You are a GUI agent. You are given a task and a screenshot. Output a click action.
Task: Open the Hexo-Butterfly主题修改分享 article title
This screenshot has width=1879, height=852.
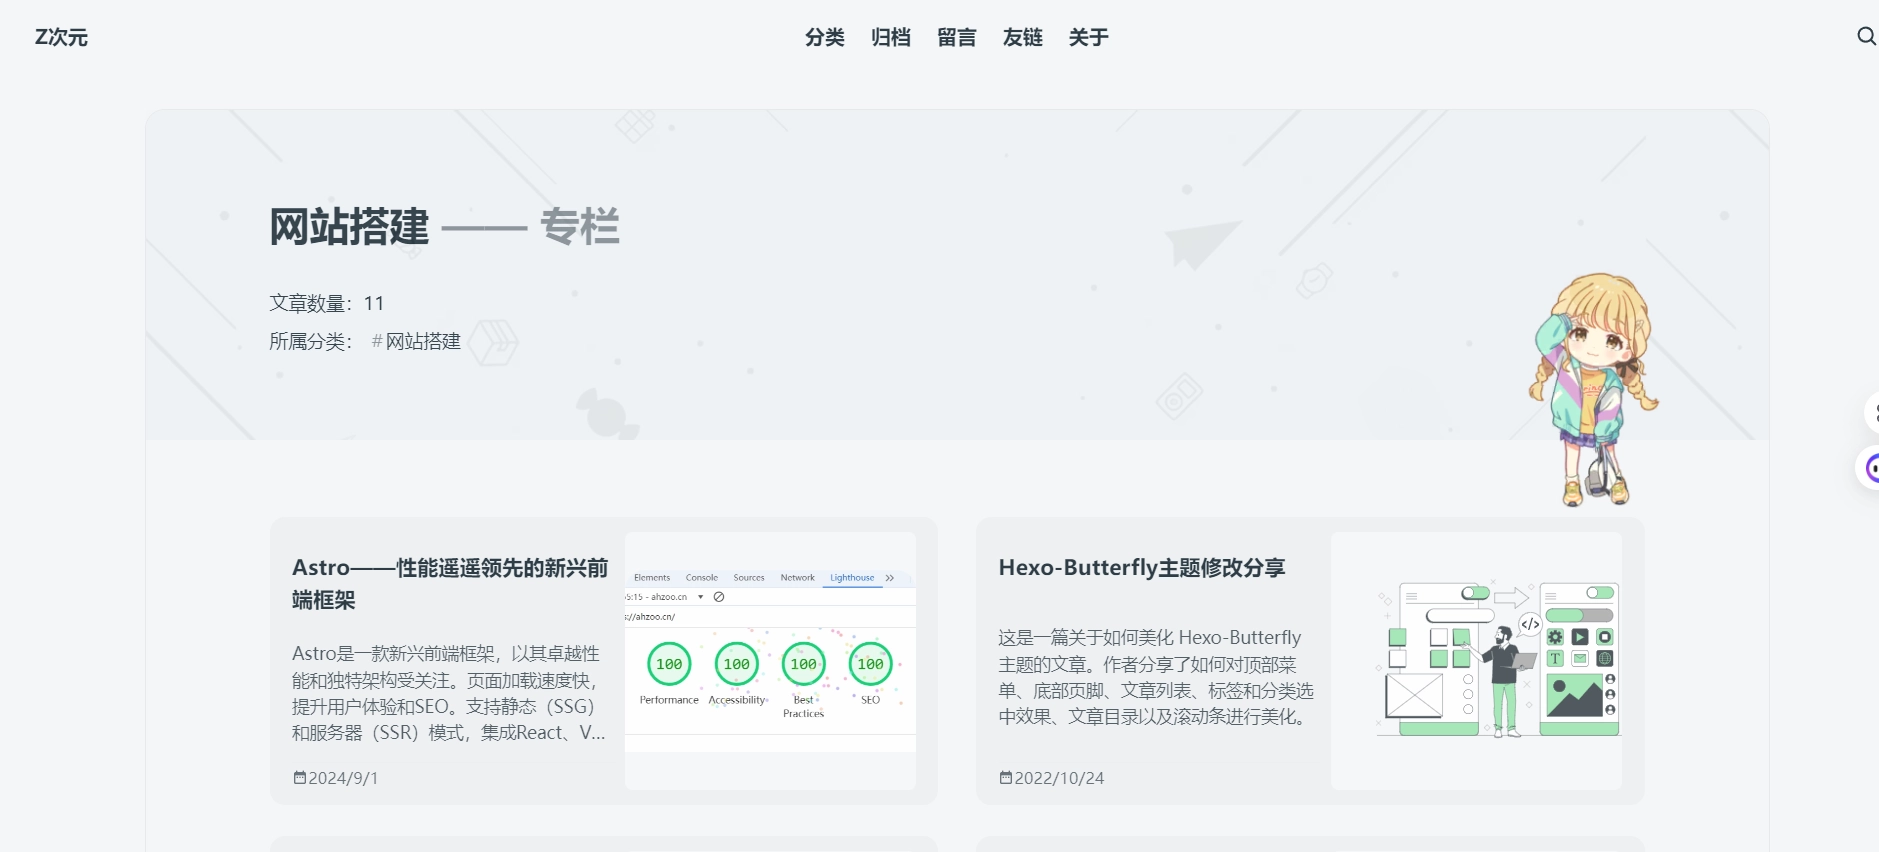(x=1141, y=568)
